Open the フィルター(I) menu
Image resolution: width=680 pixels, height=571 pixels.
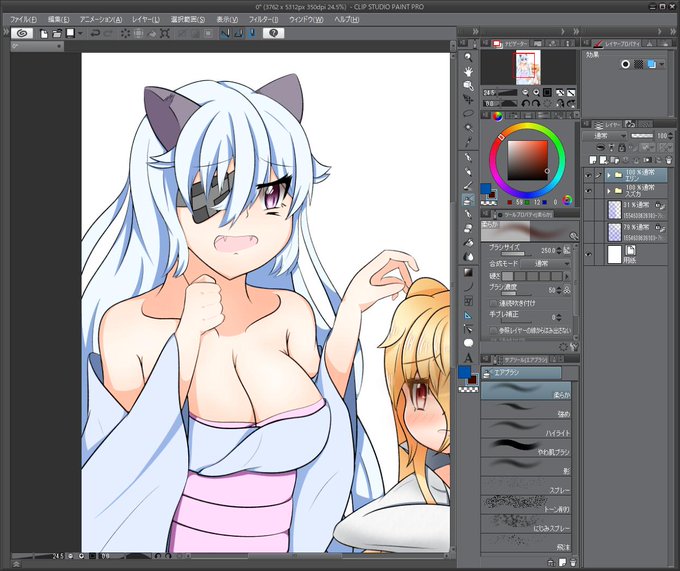pyautogui.click(x=264, y=20)
